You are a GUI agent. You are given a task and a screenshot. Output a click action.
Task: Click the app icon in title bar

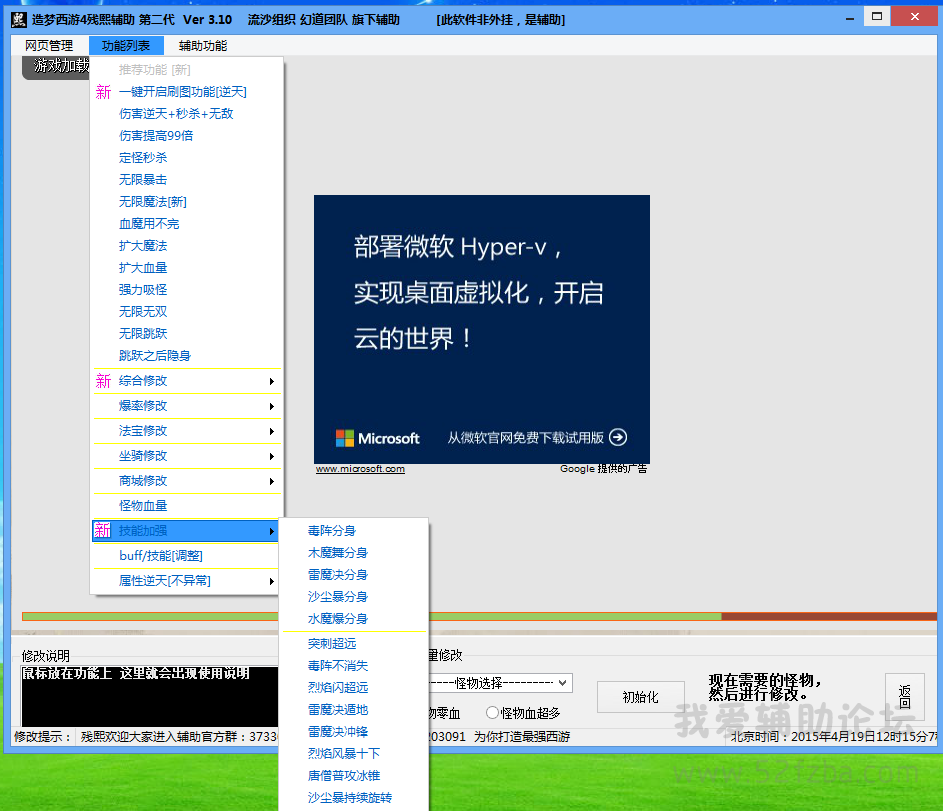(x=19, y=20)
